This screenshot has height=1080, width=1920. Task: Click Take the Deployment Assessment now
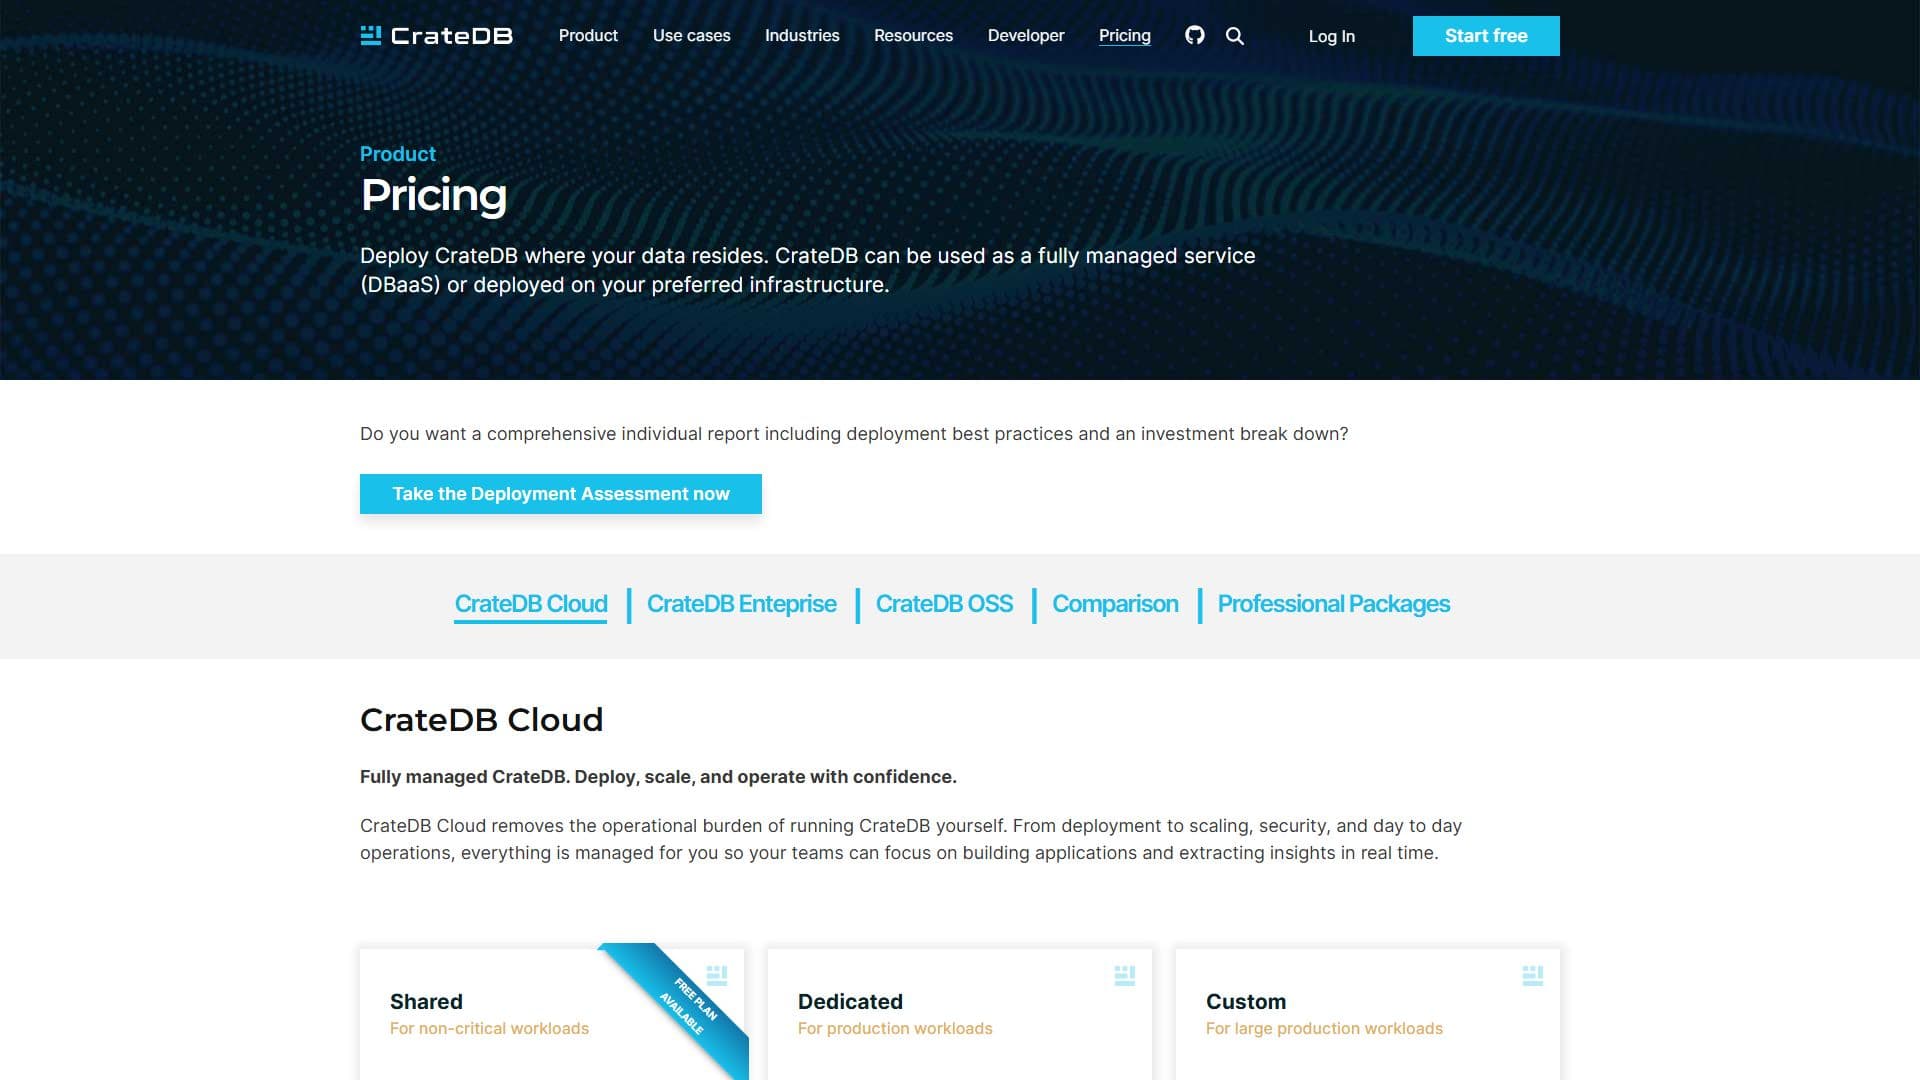tap(561, 494)
